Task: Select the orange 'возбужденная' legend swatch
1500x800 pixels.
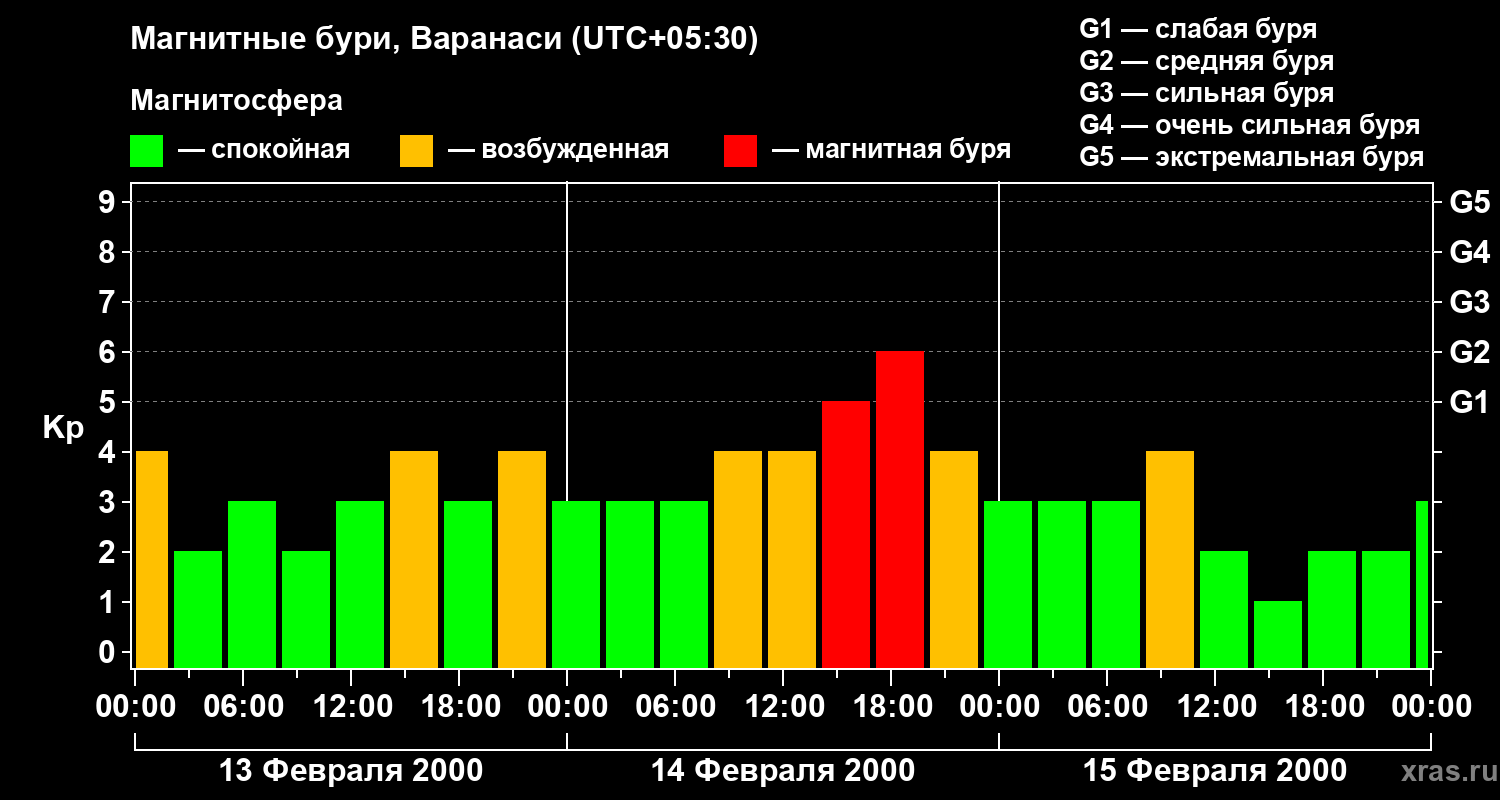Action: (x=416, y=151)
